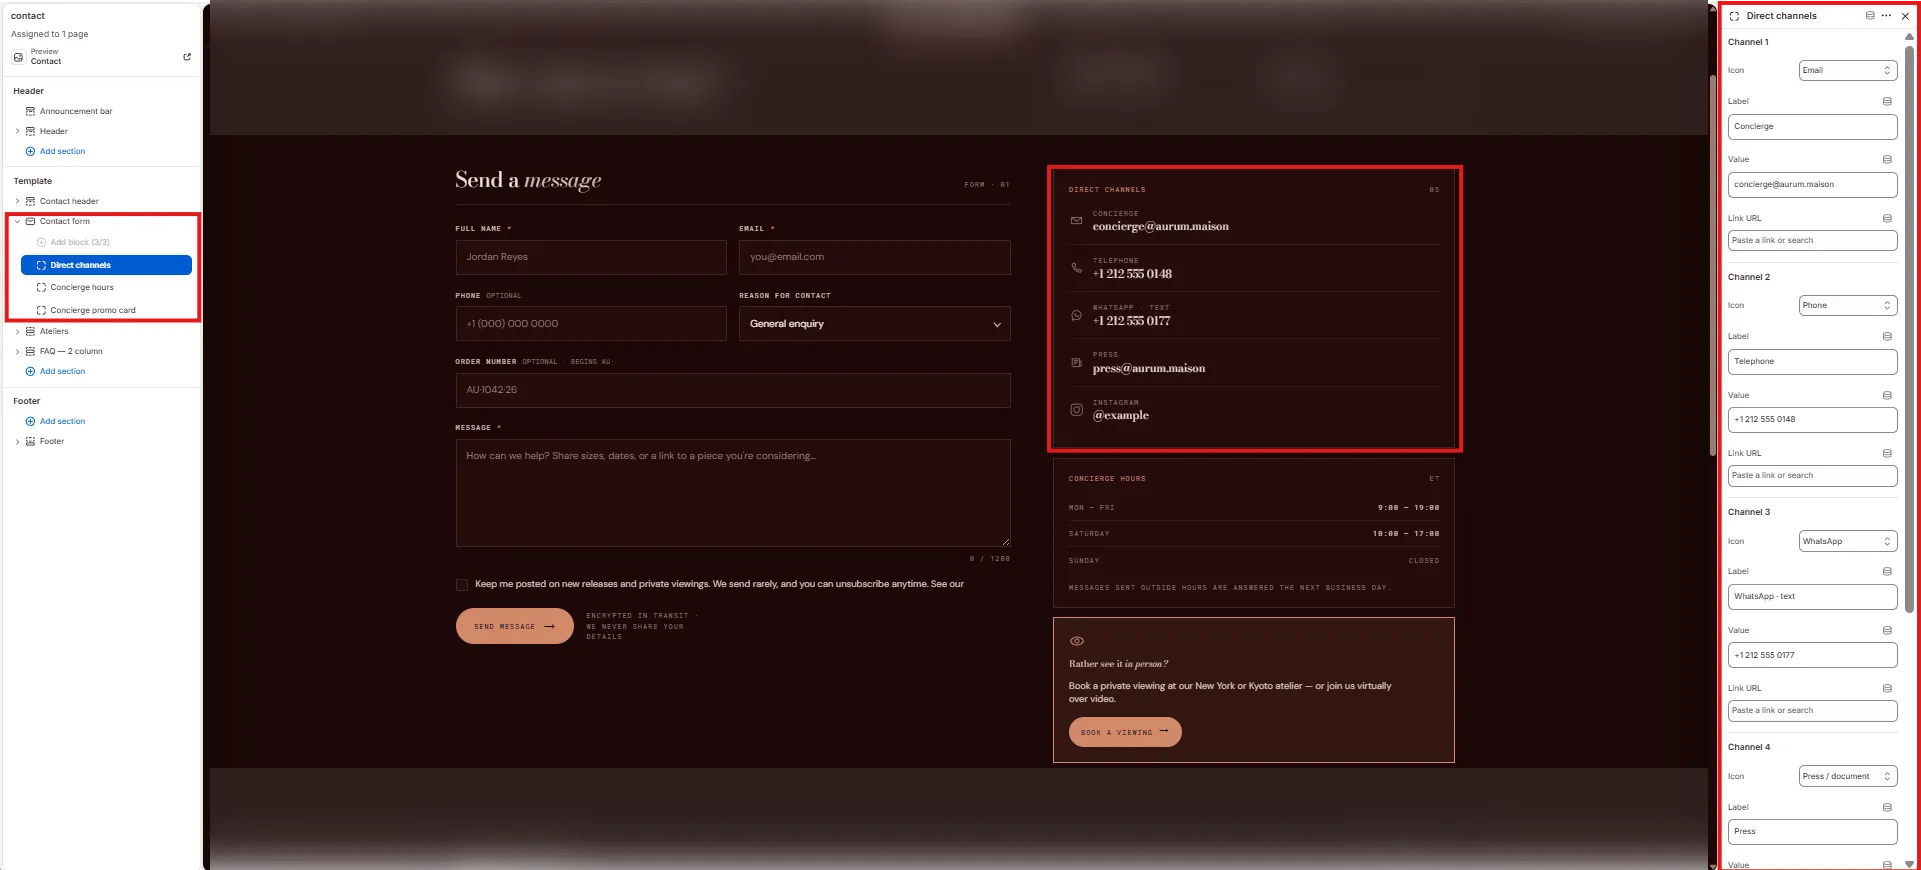Screen dimensions: 1921x870
Task: Click press@aurum.maison in preview
Action: click(1148, 368)
